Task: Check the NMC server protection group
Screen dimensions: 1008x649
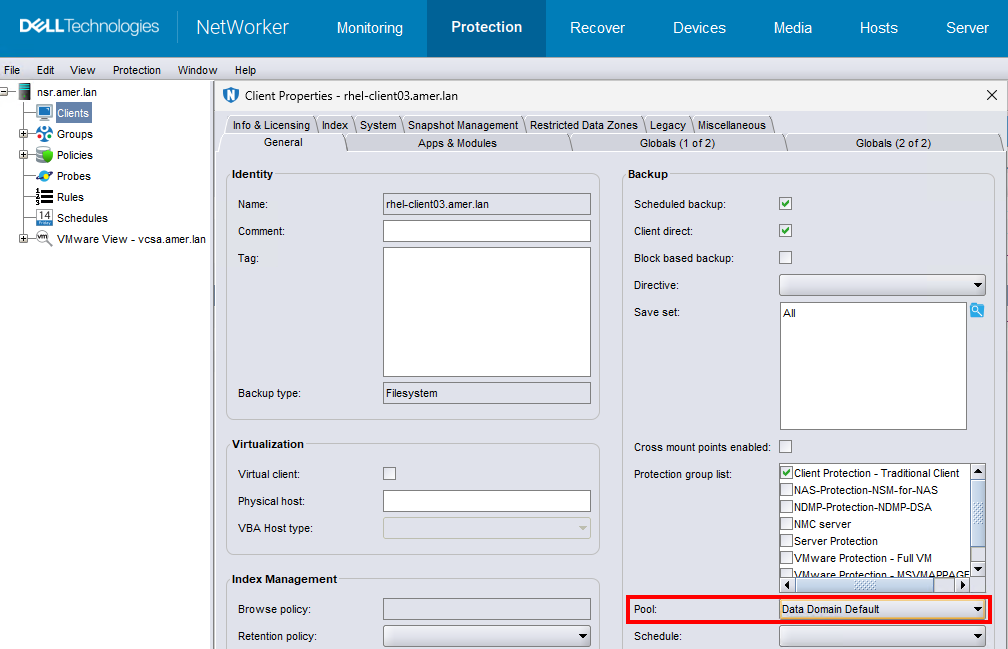Action: point(786,524)
